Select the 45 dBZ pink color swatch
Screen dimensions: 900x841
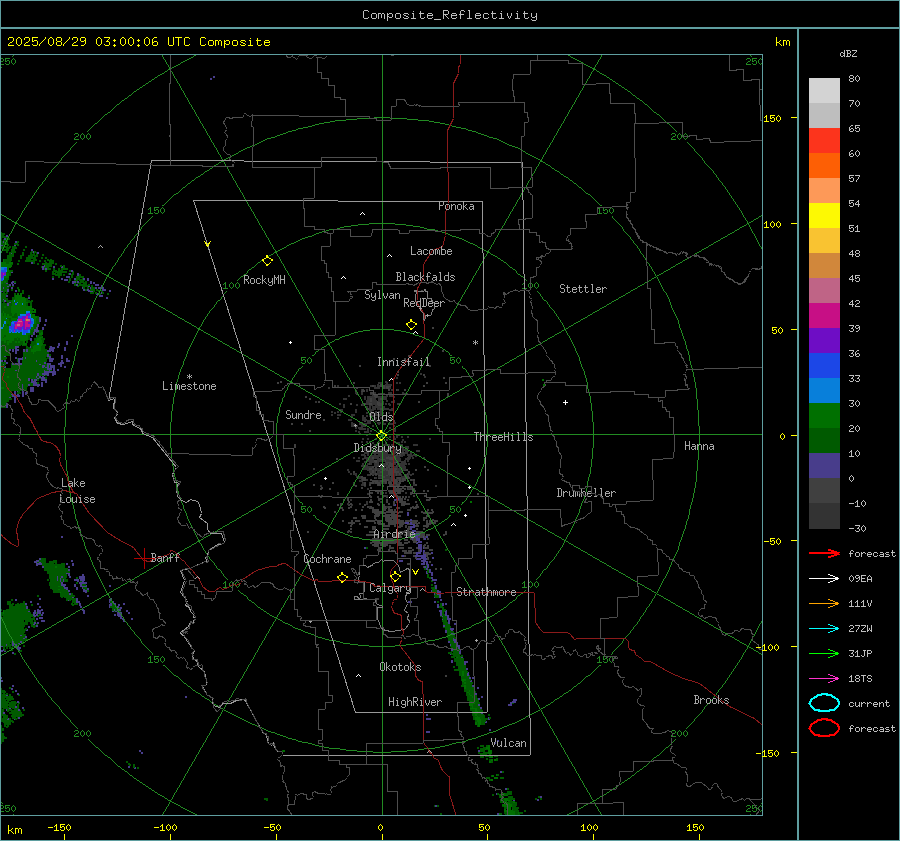pyautogui.click(x=824, y=290)
